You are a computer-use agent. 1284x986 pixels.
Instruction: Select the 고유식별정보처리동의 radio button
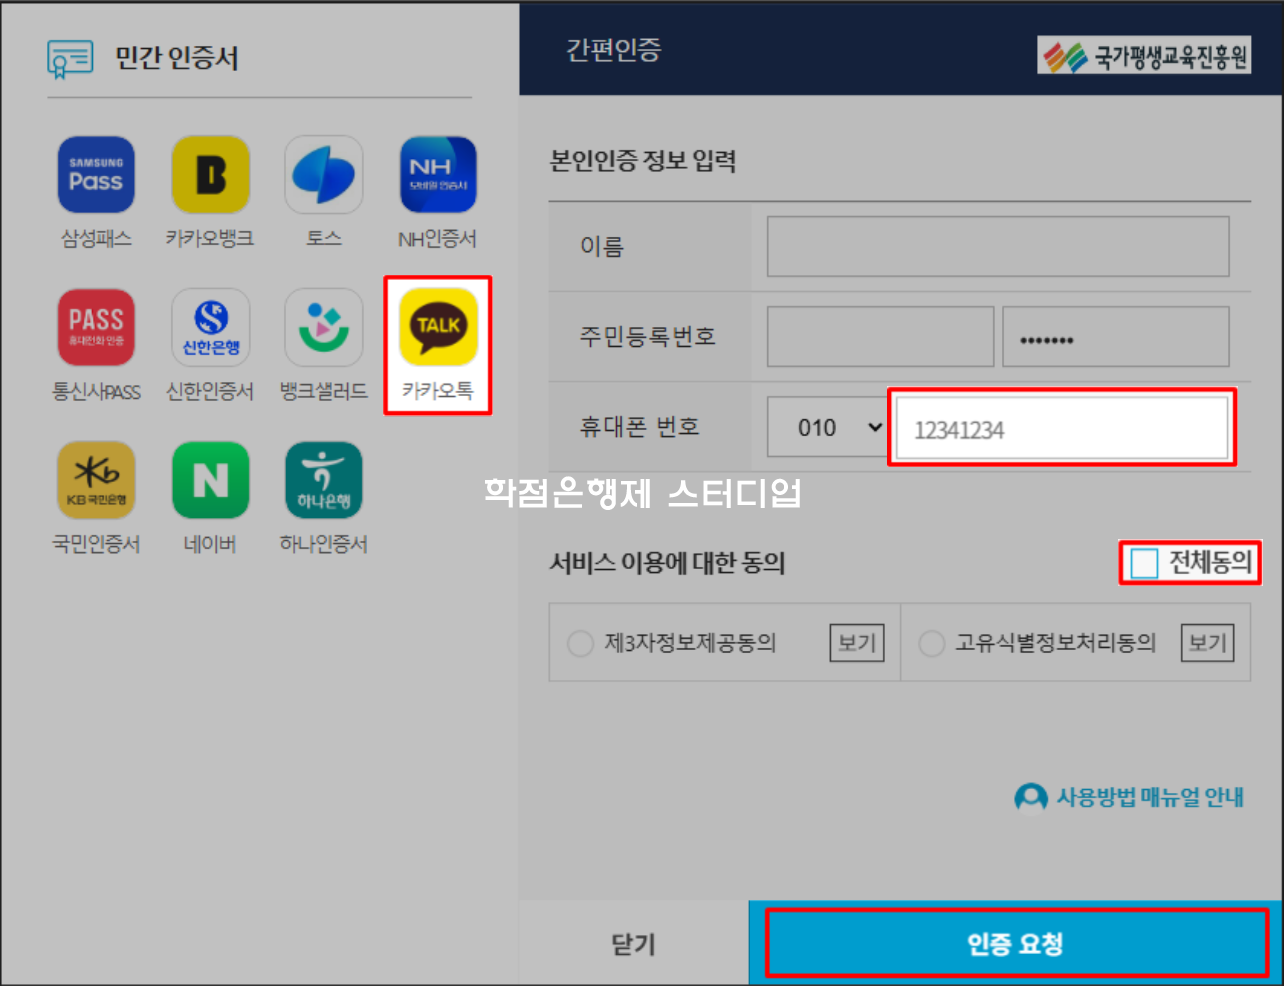coord(931,643)
